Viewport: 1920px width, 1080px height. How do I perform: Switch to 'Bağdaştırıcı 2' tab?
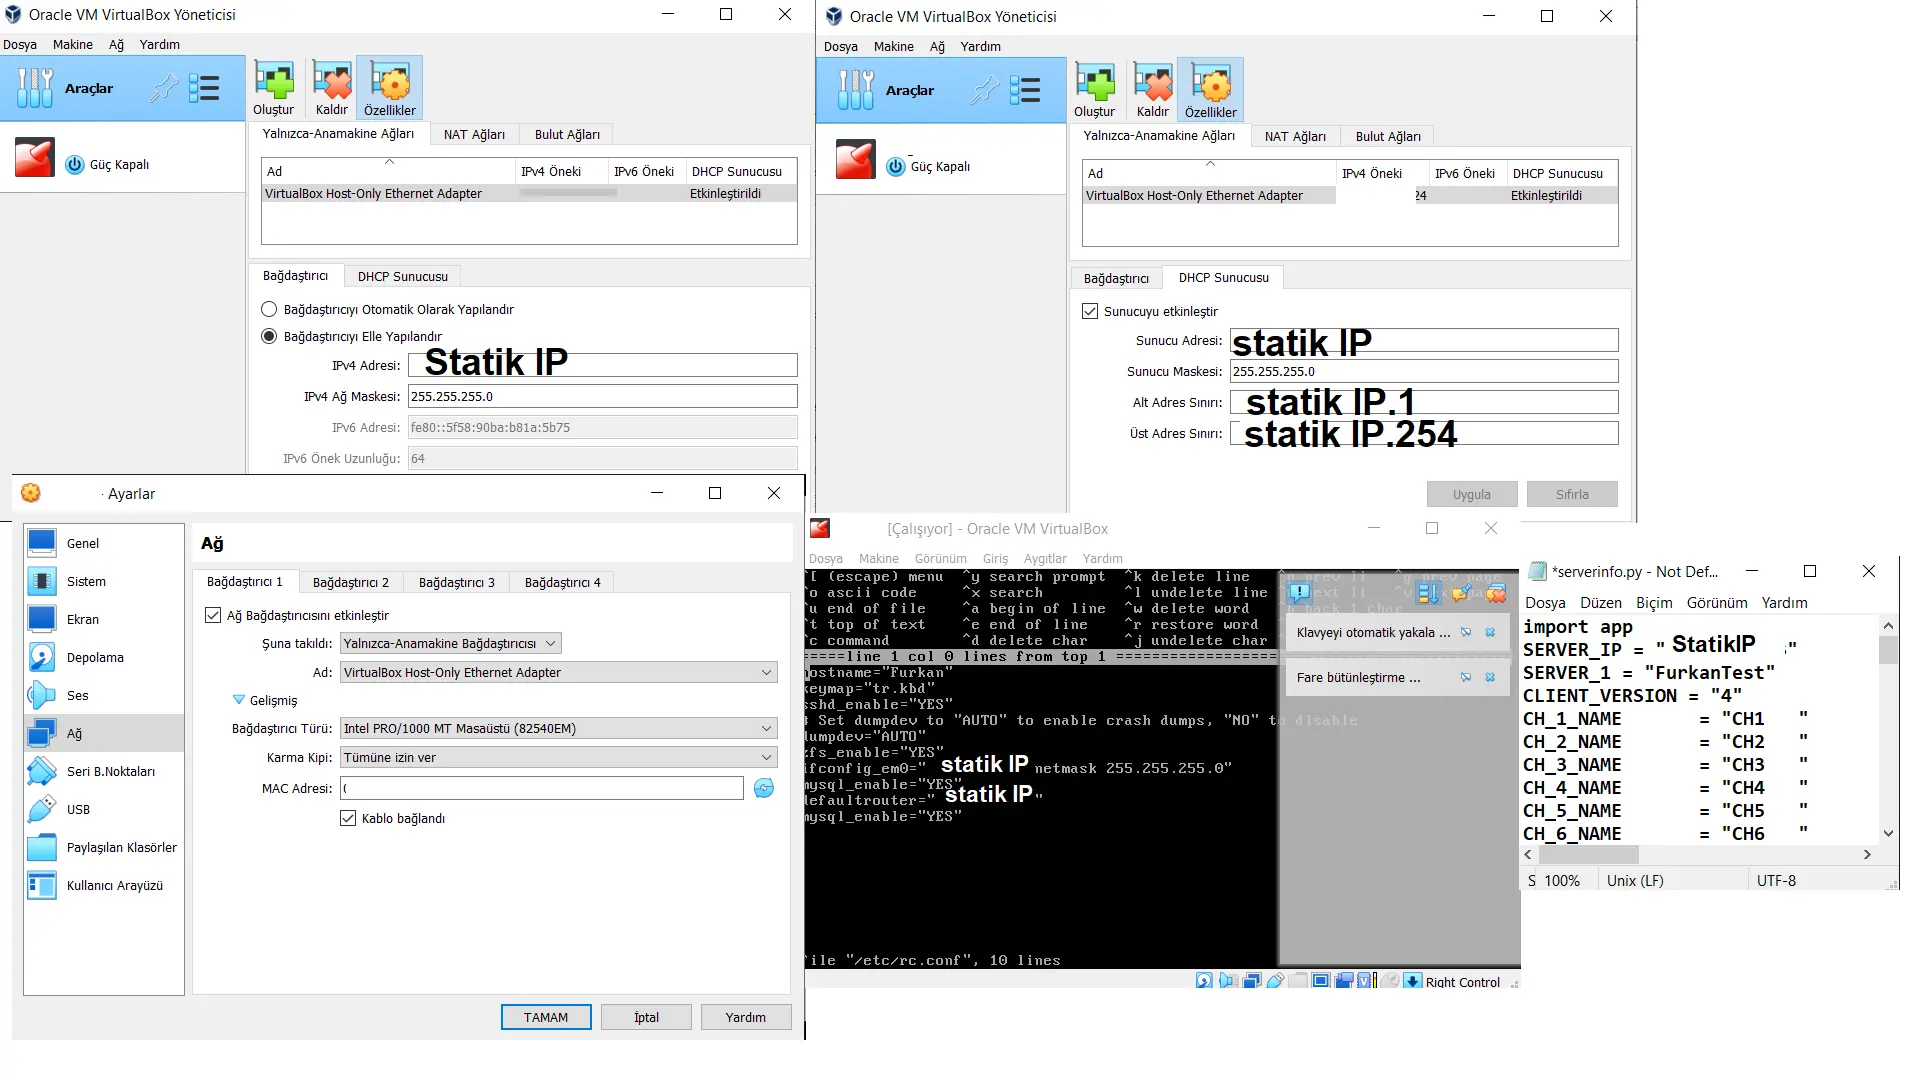point(350,582)
